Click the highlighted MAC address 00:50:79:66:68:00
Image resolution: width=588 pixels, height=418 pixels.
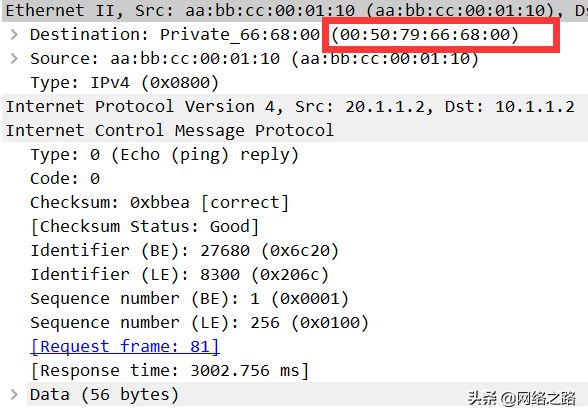(425, 35)
